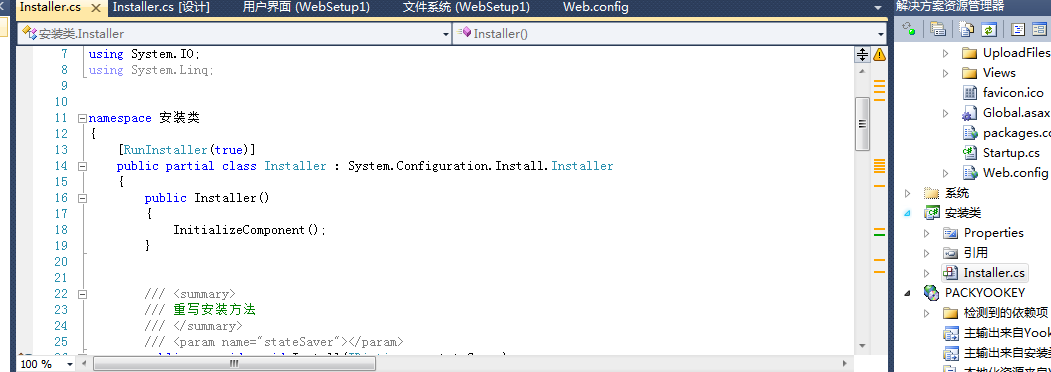Expand the 引用 references node
The height and width of the screenshot is (372, 1051).
pyautogui.click(x=927, y=253)
